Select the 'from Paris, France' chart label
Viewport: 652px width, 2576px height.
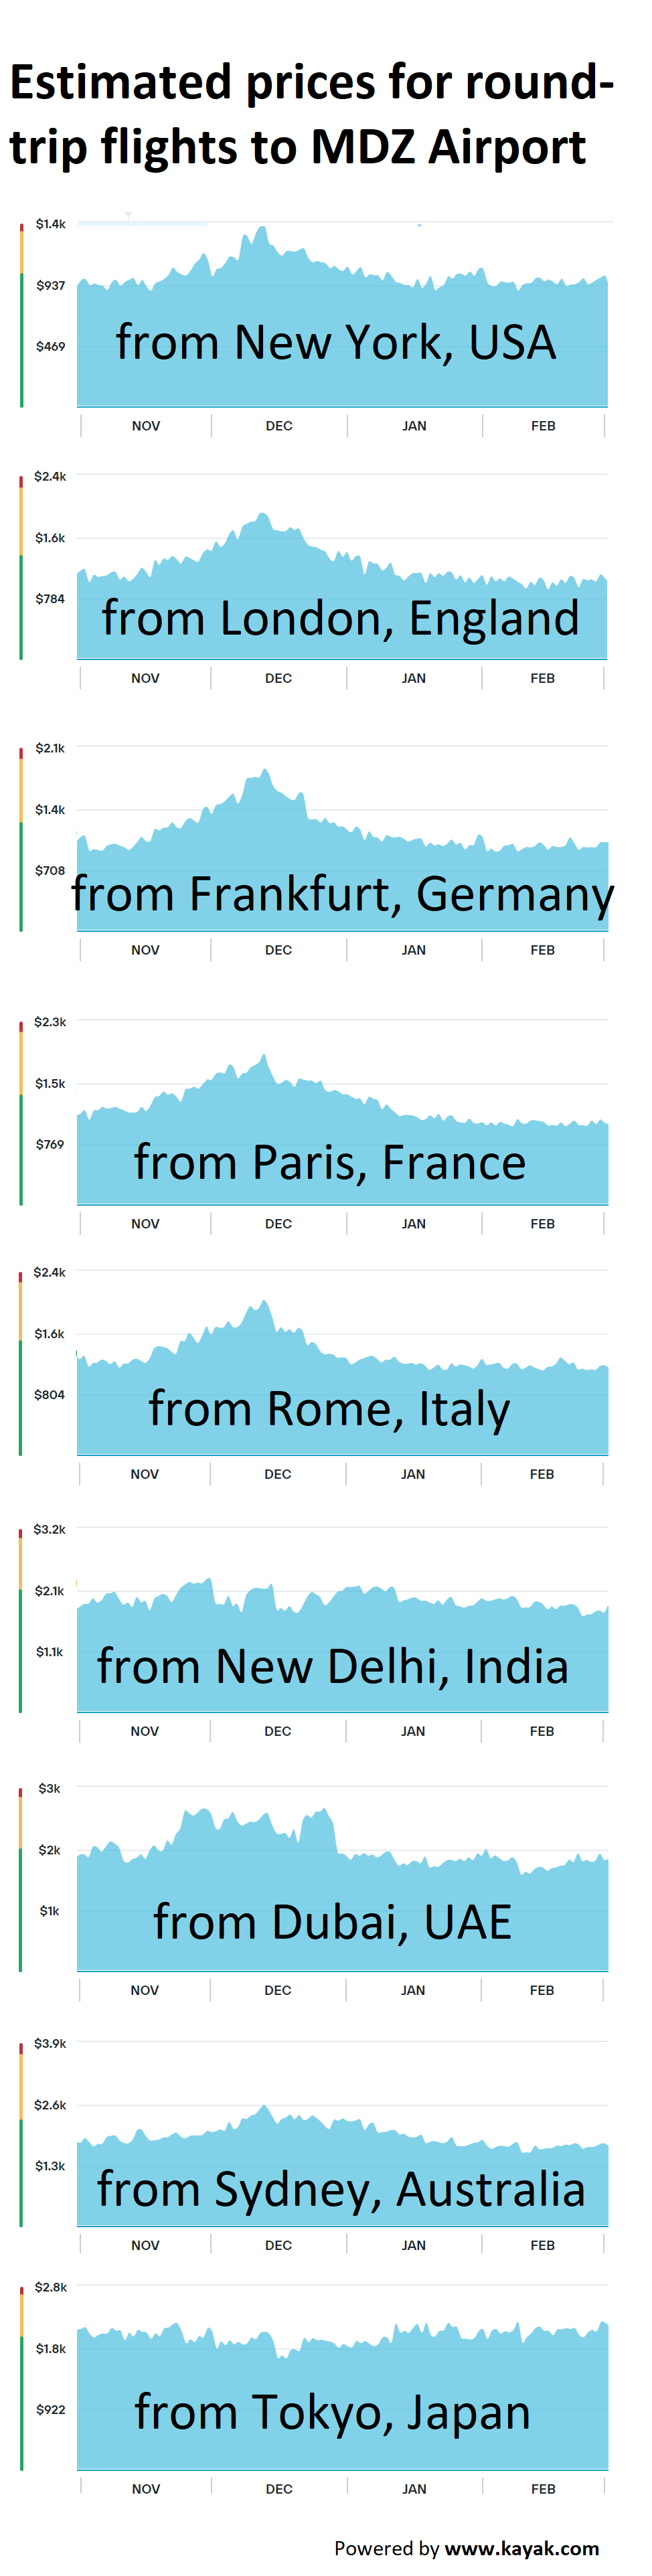[x=330, y=1162]
